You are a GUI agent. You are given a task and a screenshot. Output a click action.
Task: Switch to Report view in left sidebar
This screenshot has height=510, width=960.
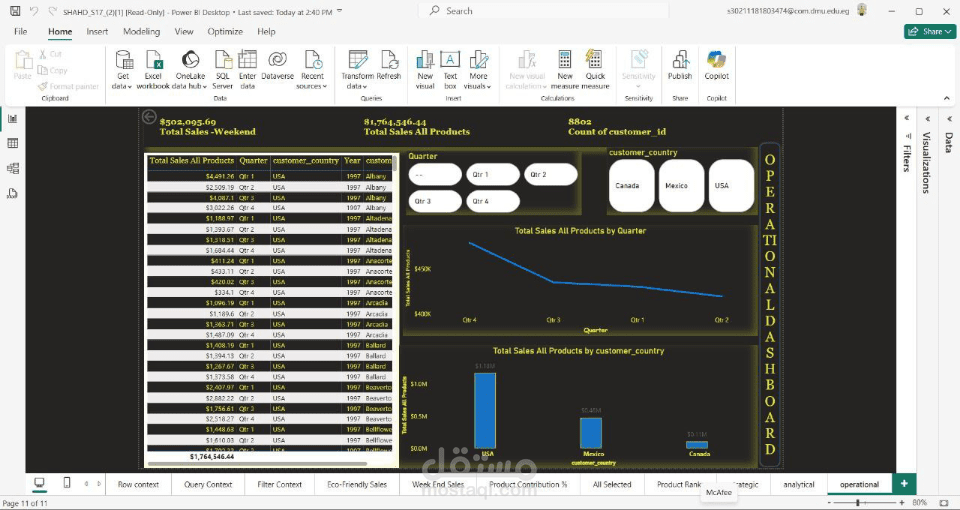point(13,119)
